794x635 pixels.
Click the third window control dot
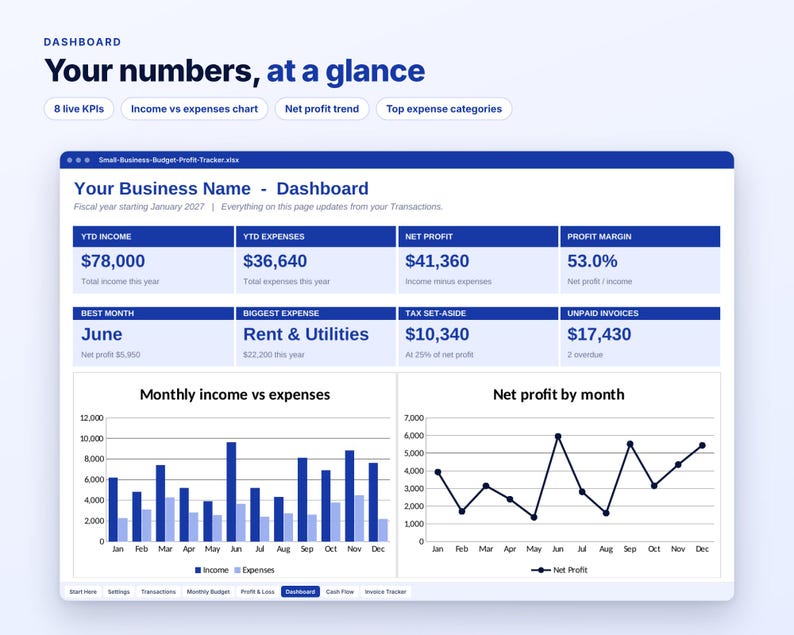[x=87, y=160]
